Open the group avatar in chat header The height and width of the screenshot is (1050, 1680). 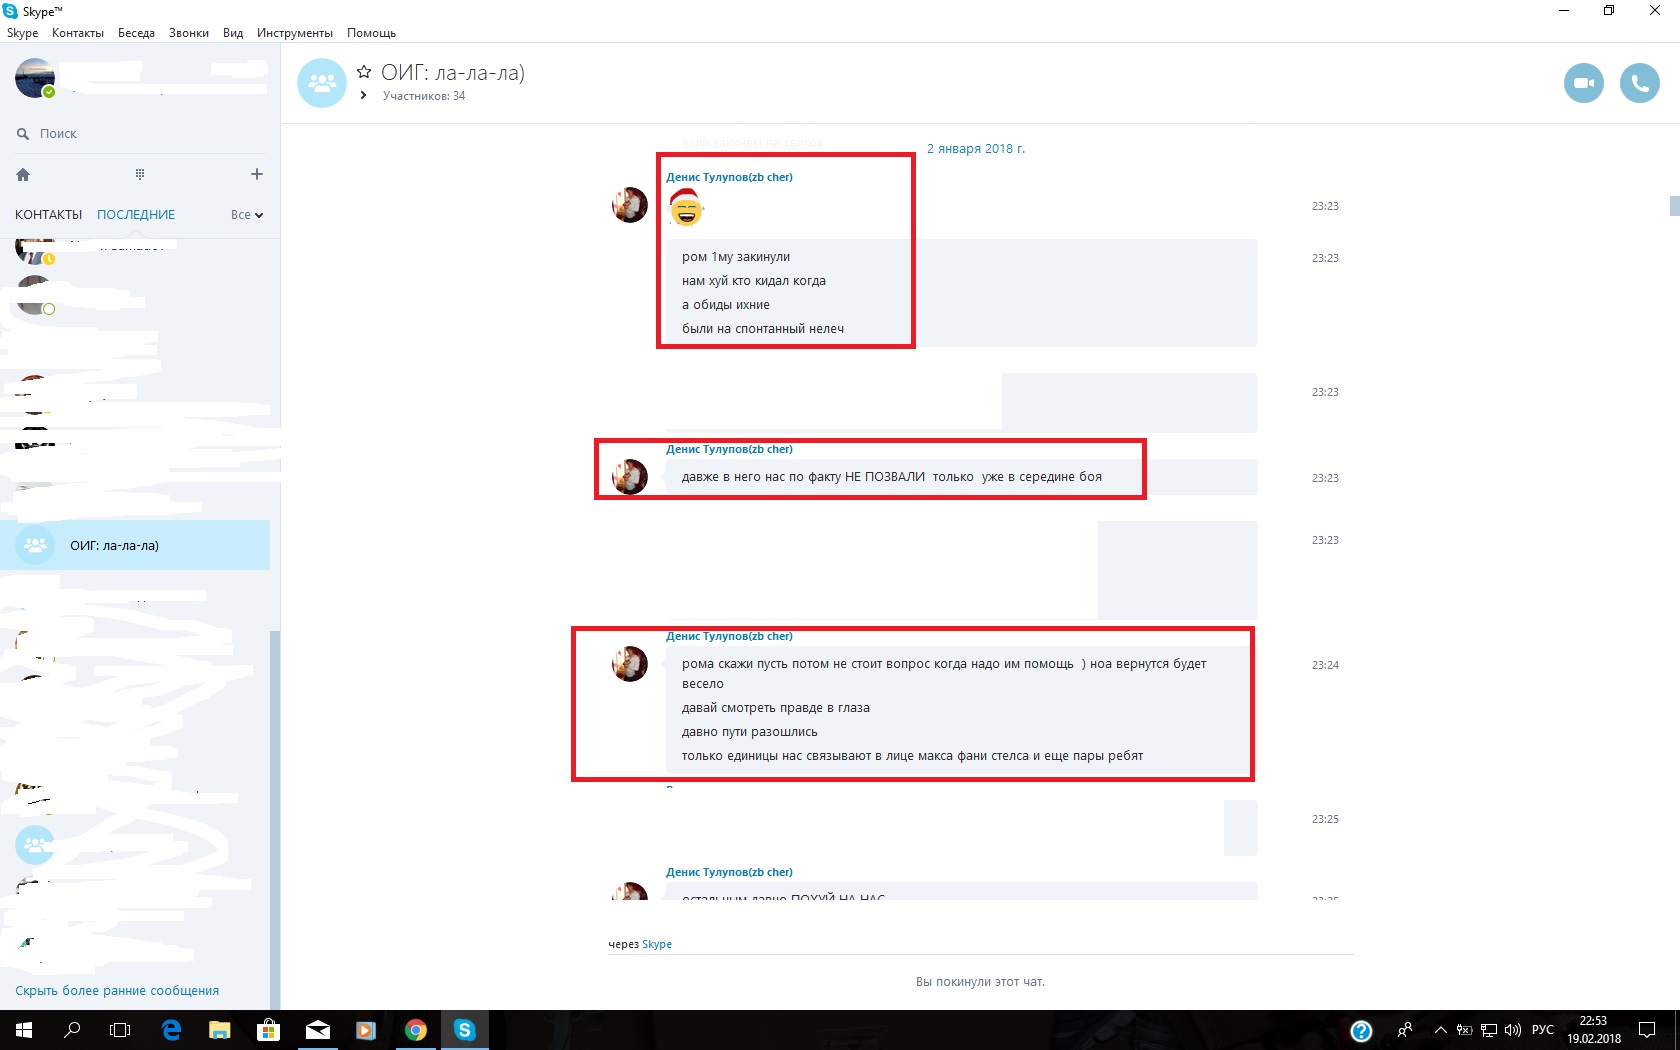point(322,83)
